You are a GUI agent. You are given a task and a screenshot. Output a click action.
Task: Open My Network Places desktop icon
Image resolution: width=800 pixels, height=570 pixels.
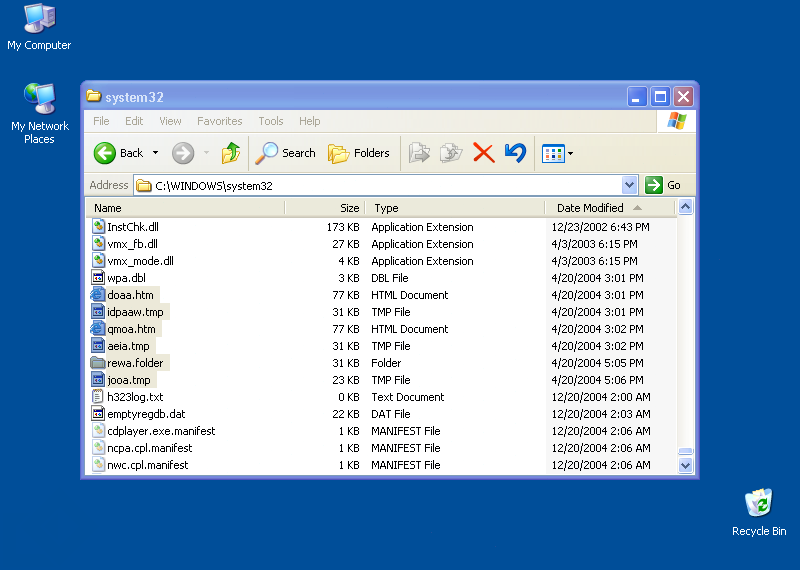pos(39,113)
